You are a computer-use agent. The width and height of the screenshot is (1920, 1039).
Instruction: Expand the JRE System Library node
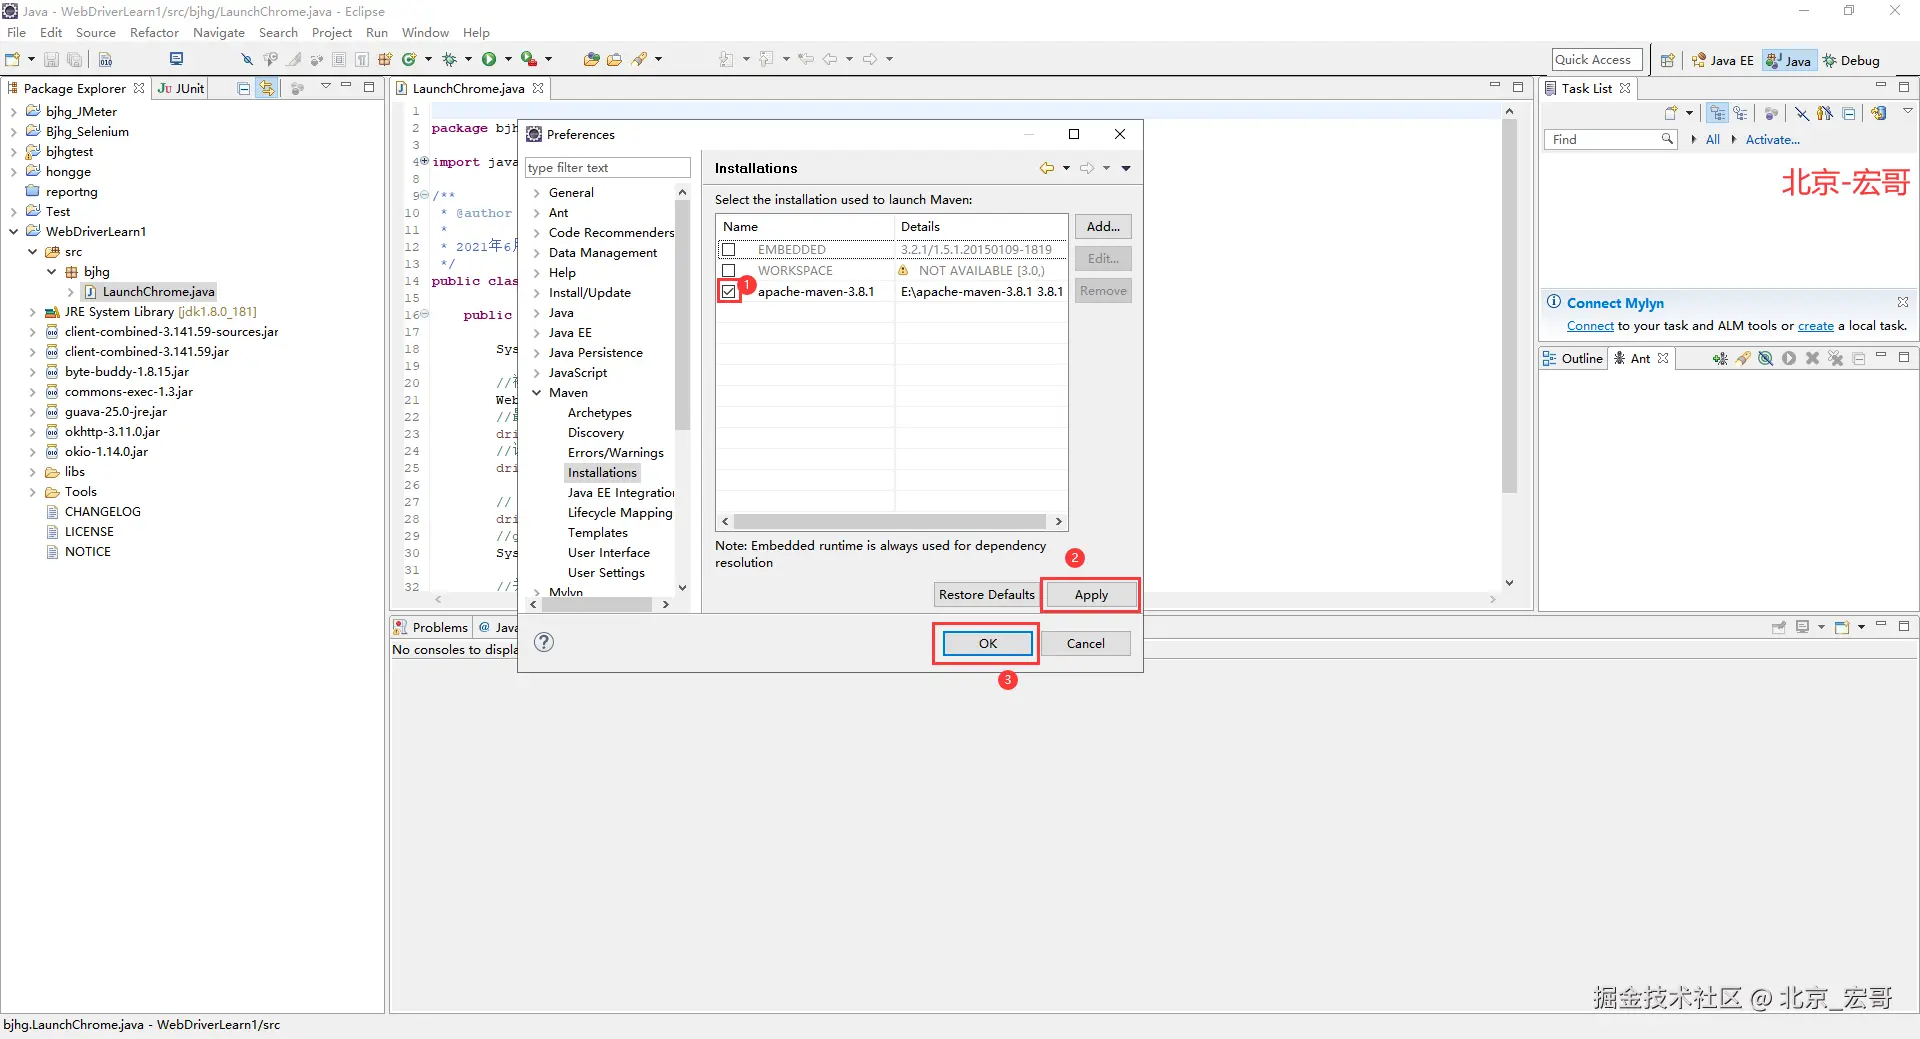click(x=33, y=312)
